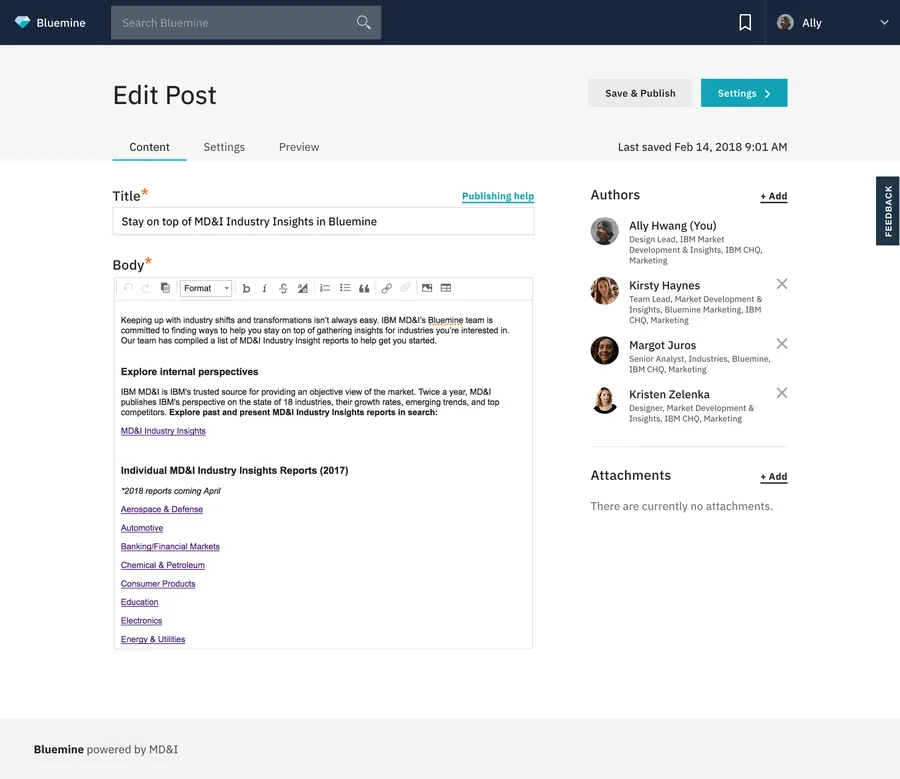
Task: Click the 'Explore internal perspectives' heading
Action: pos(189,371)
